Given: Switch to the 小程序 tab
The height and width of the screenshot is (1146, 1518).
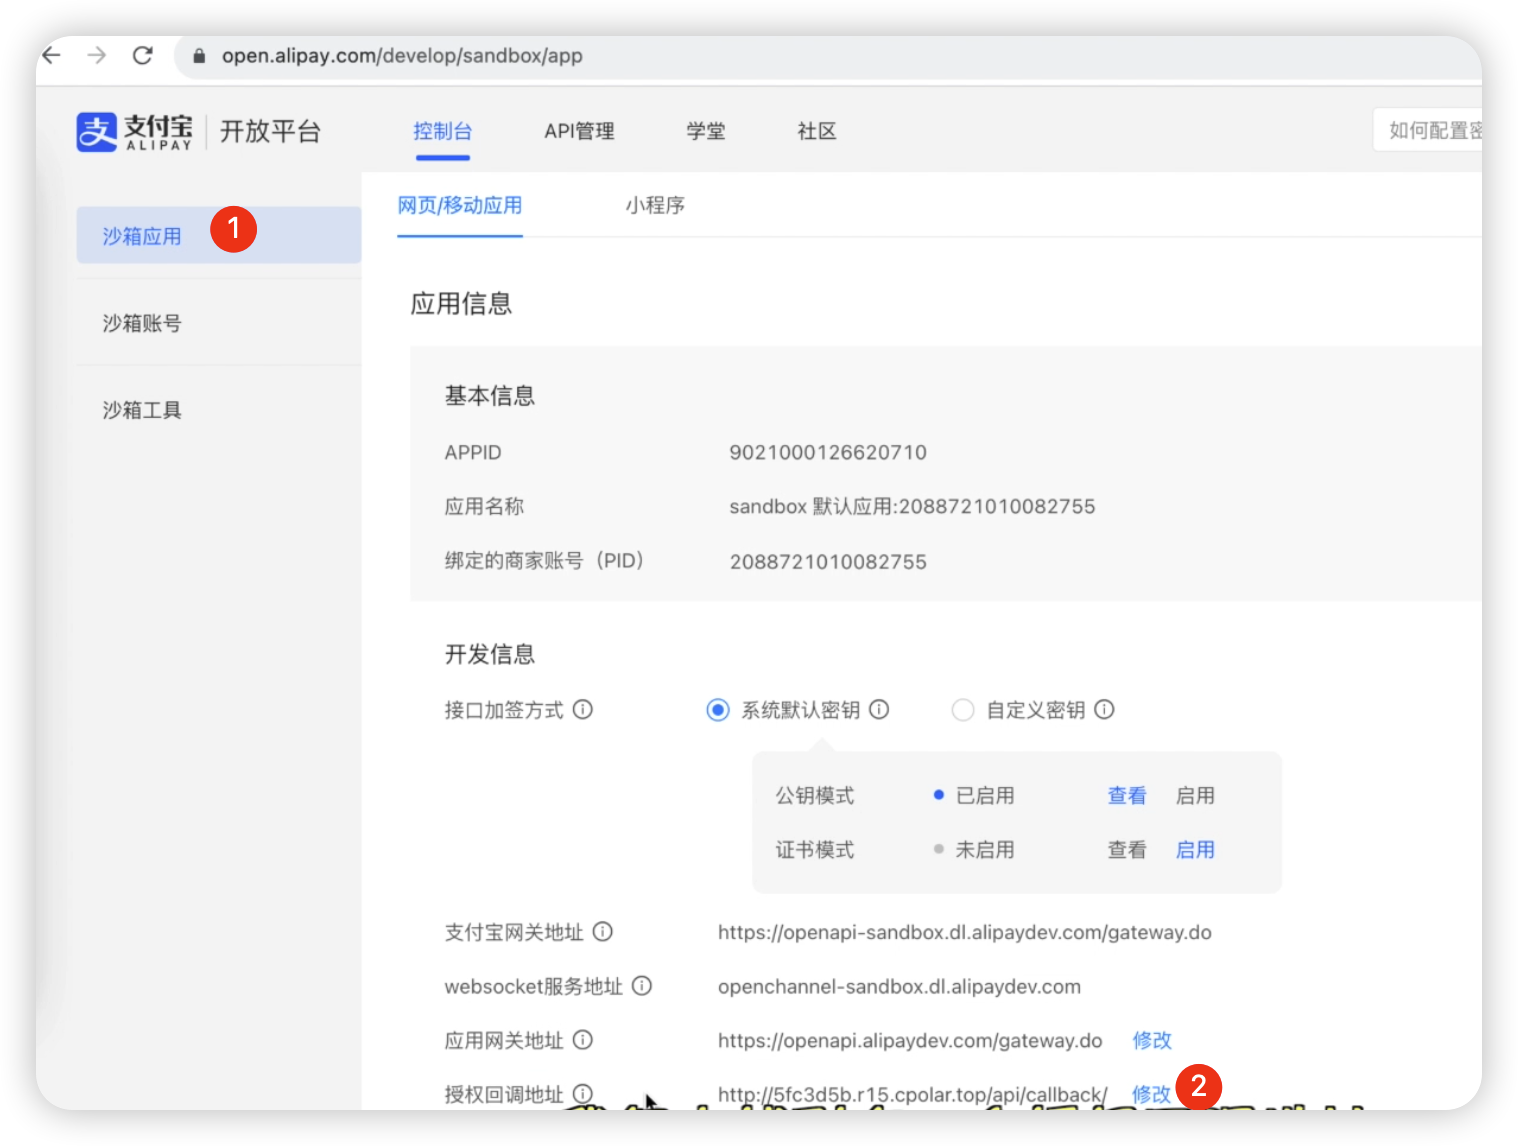Looking at the screenshot, I should [x=655, y=205].
